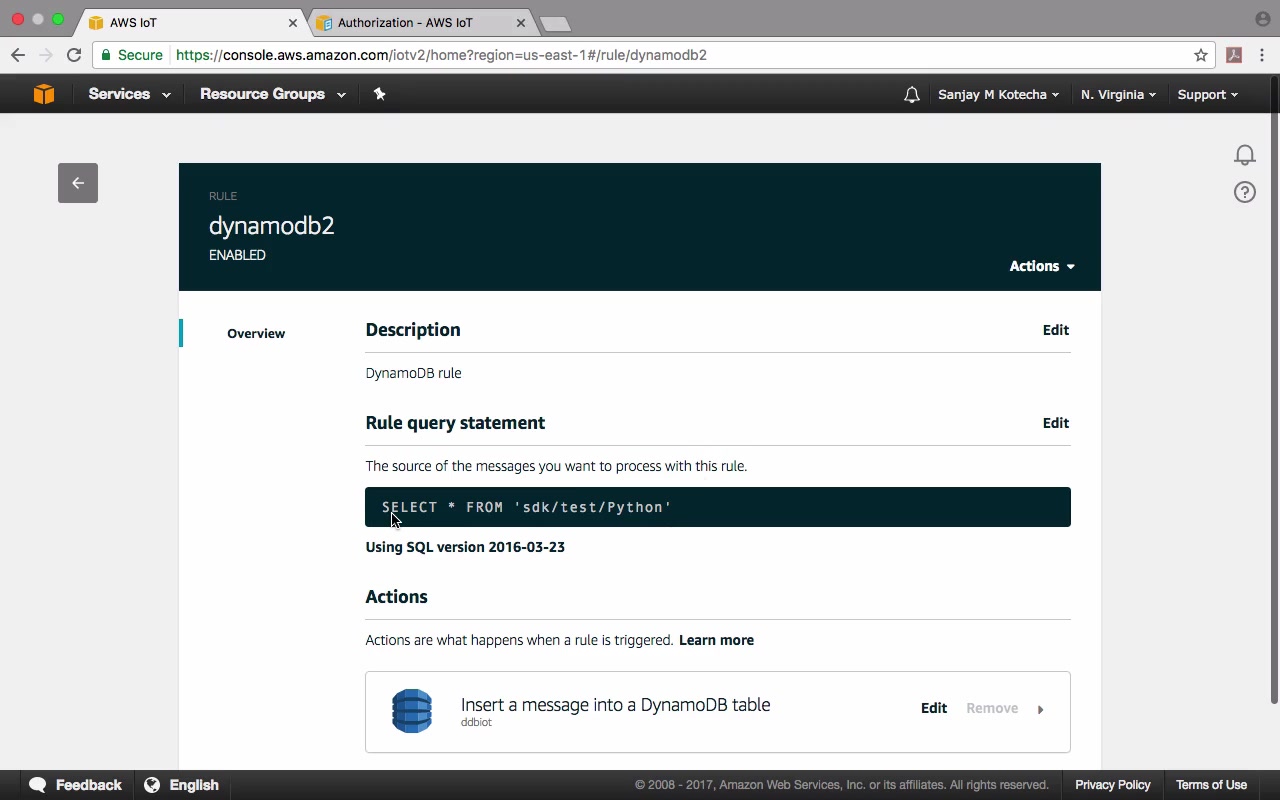Click the 'ddbiot' table name
This screenshot has height=800, width=1280.
point(476,722)
